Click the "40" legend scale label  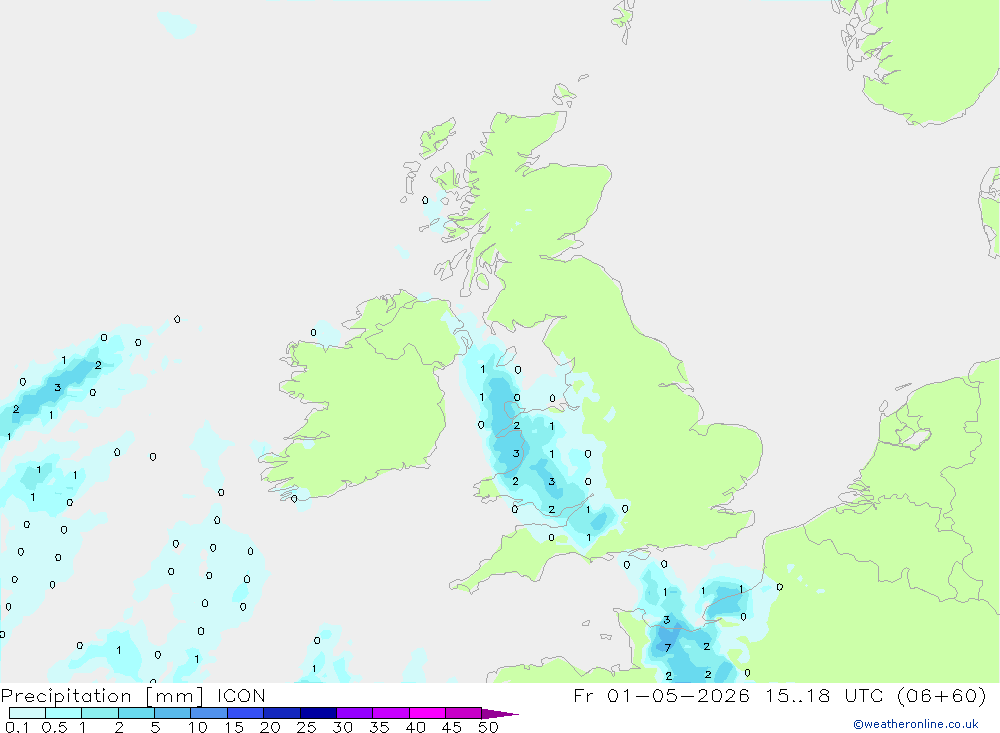point(416,727)
